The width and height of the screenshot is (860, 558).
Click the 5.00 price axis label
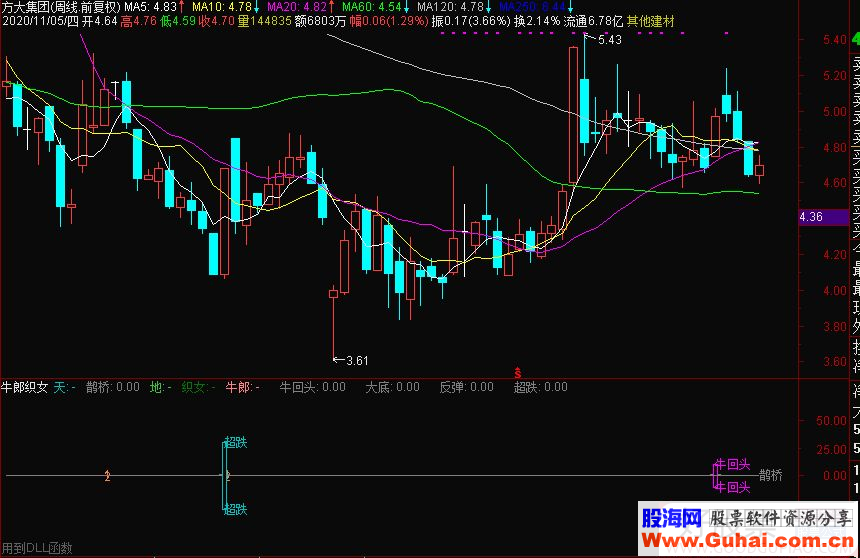[835, 111]
